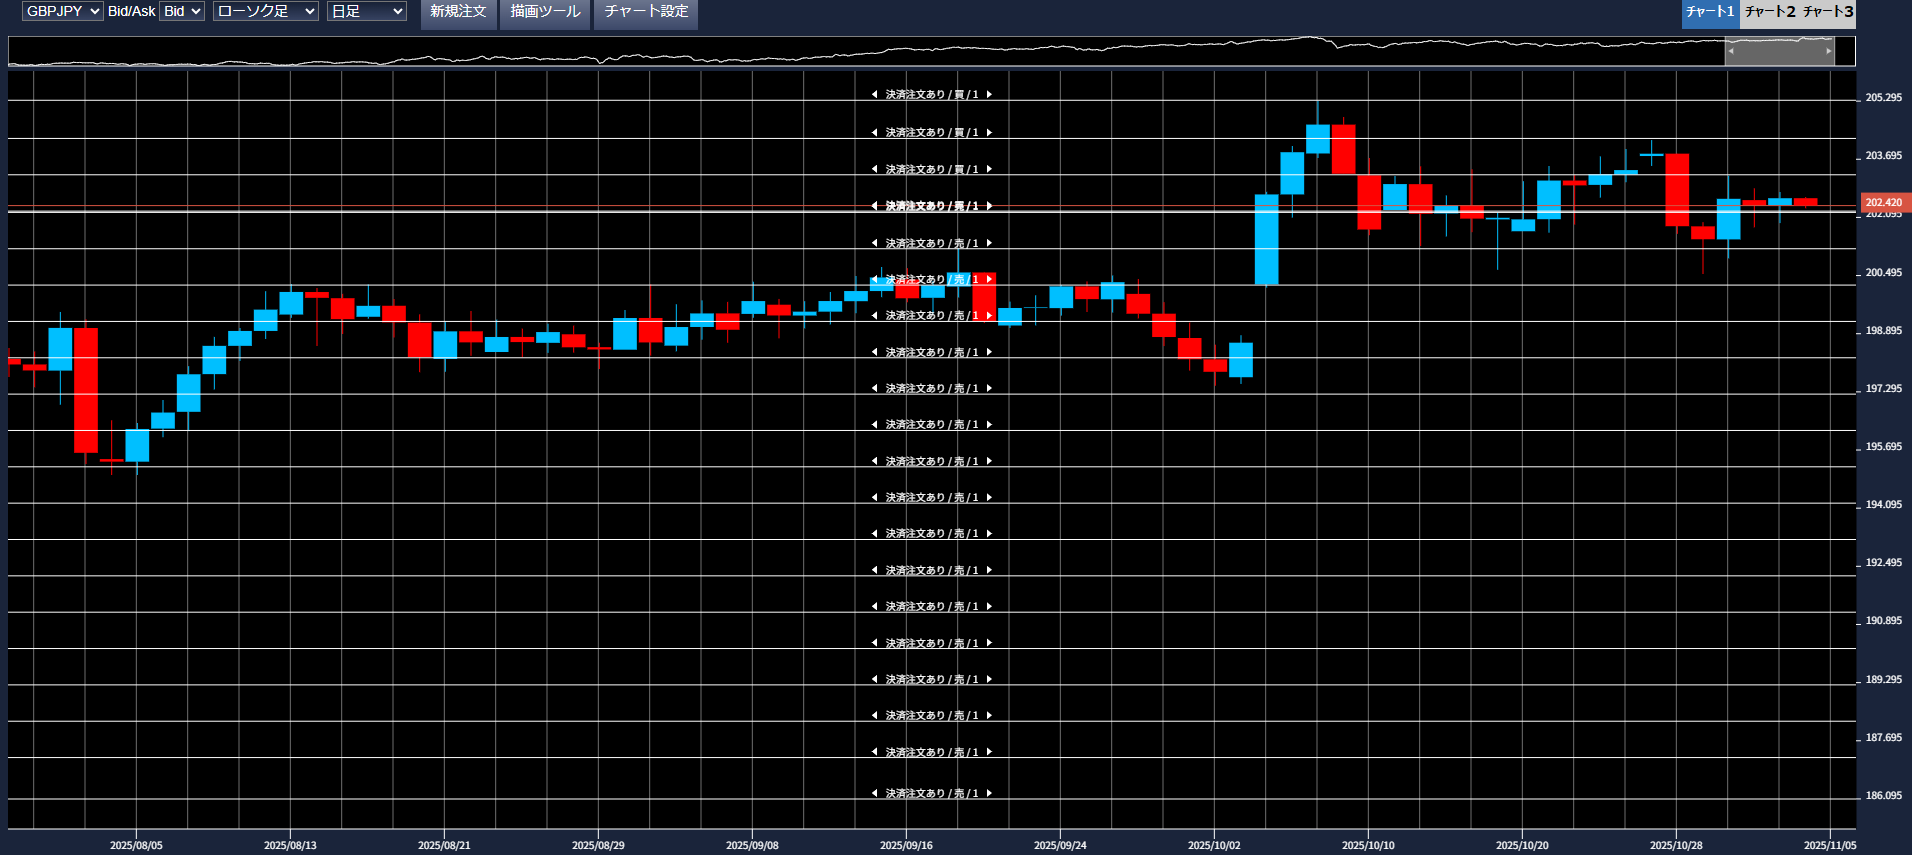1912x855 pixels.
Task: Switch to the チャート2 tab
Action: click(1770, 12)
